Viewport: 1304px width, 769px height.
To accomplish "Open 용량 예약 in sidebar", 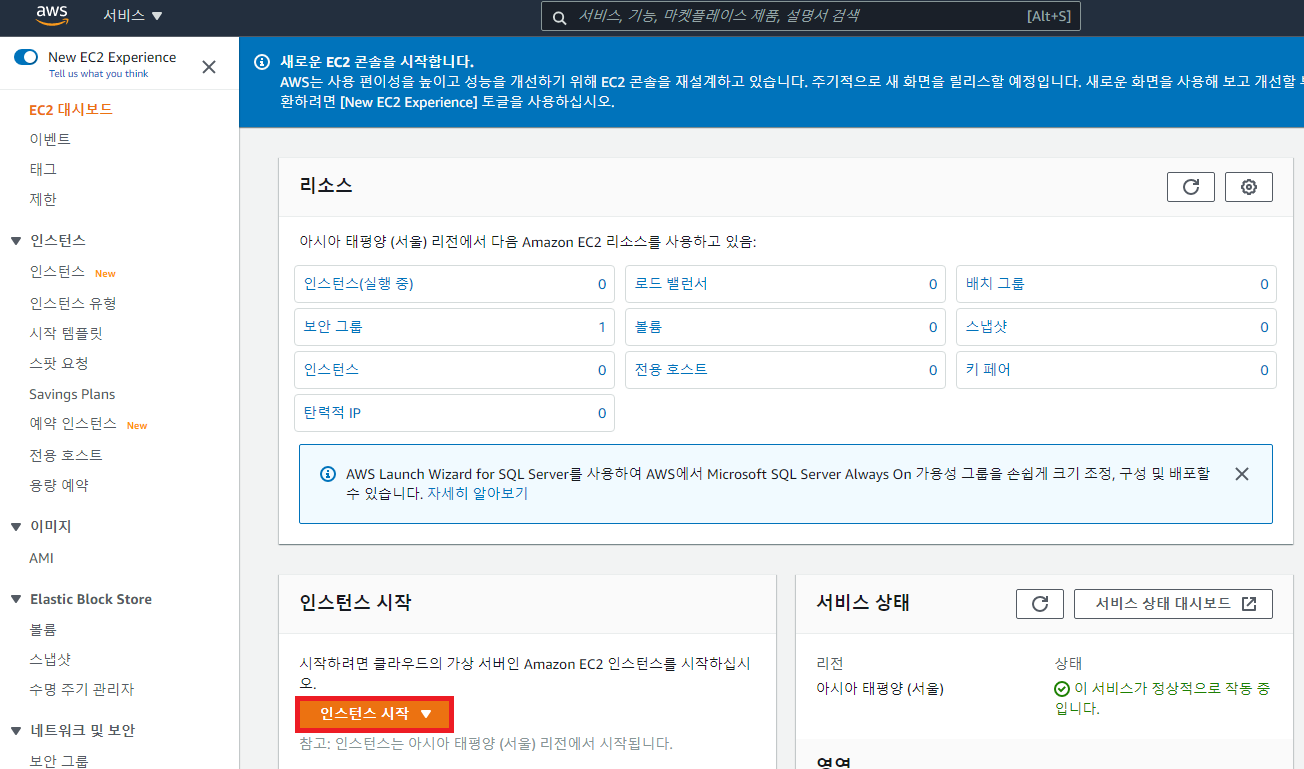I will pyautogui.click(x=59, y=485).
